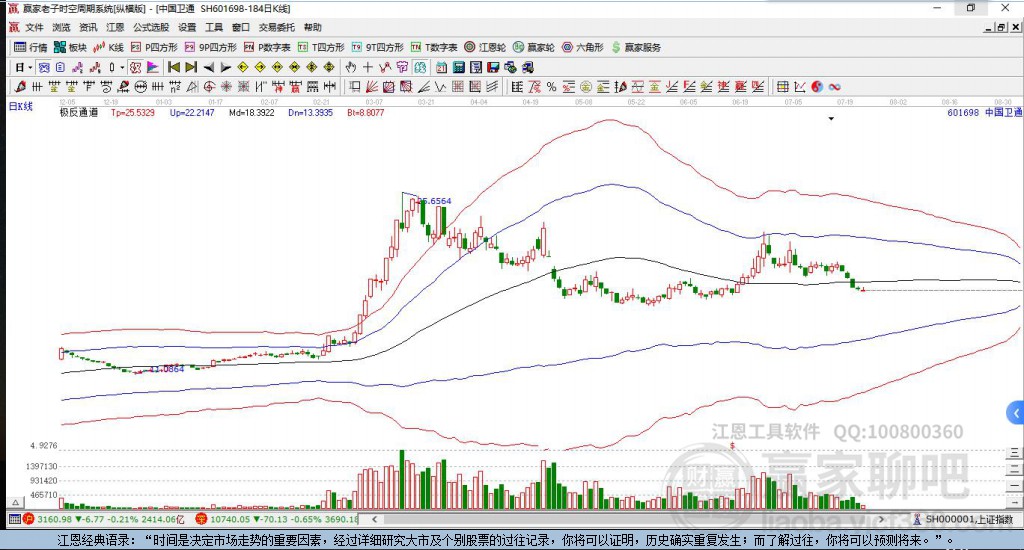
Task: Click the SH000001 上证指数 status item
Action: [963, 519]
